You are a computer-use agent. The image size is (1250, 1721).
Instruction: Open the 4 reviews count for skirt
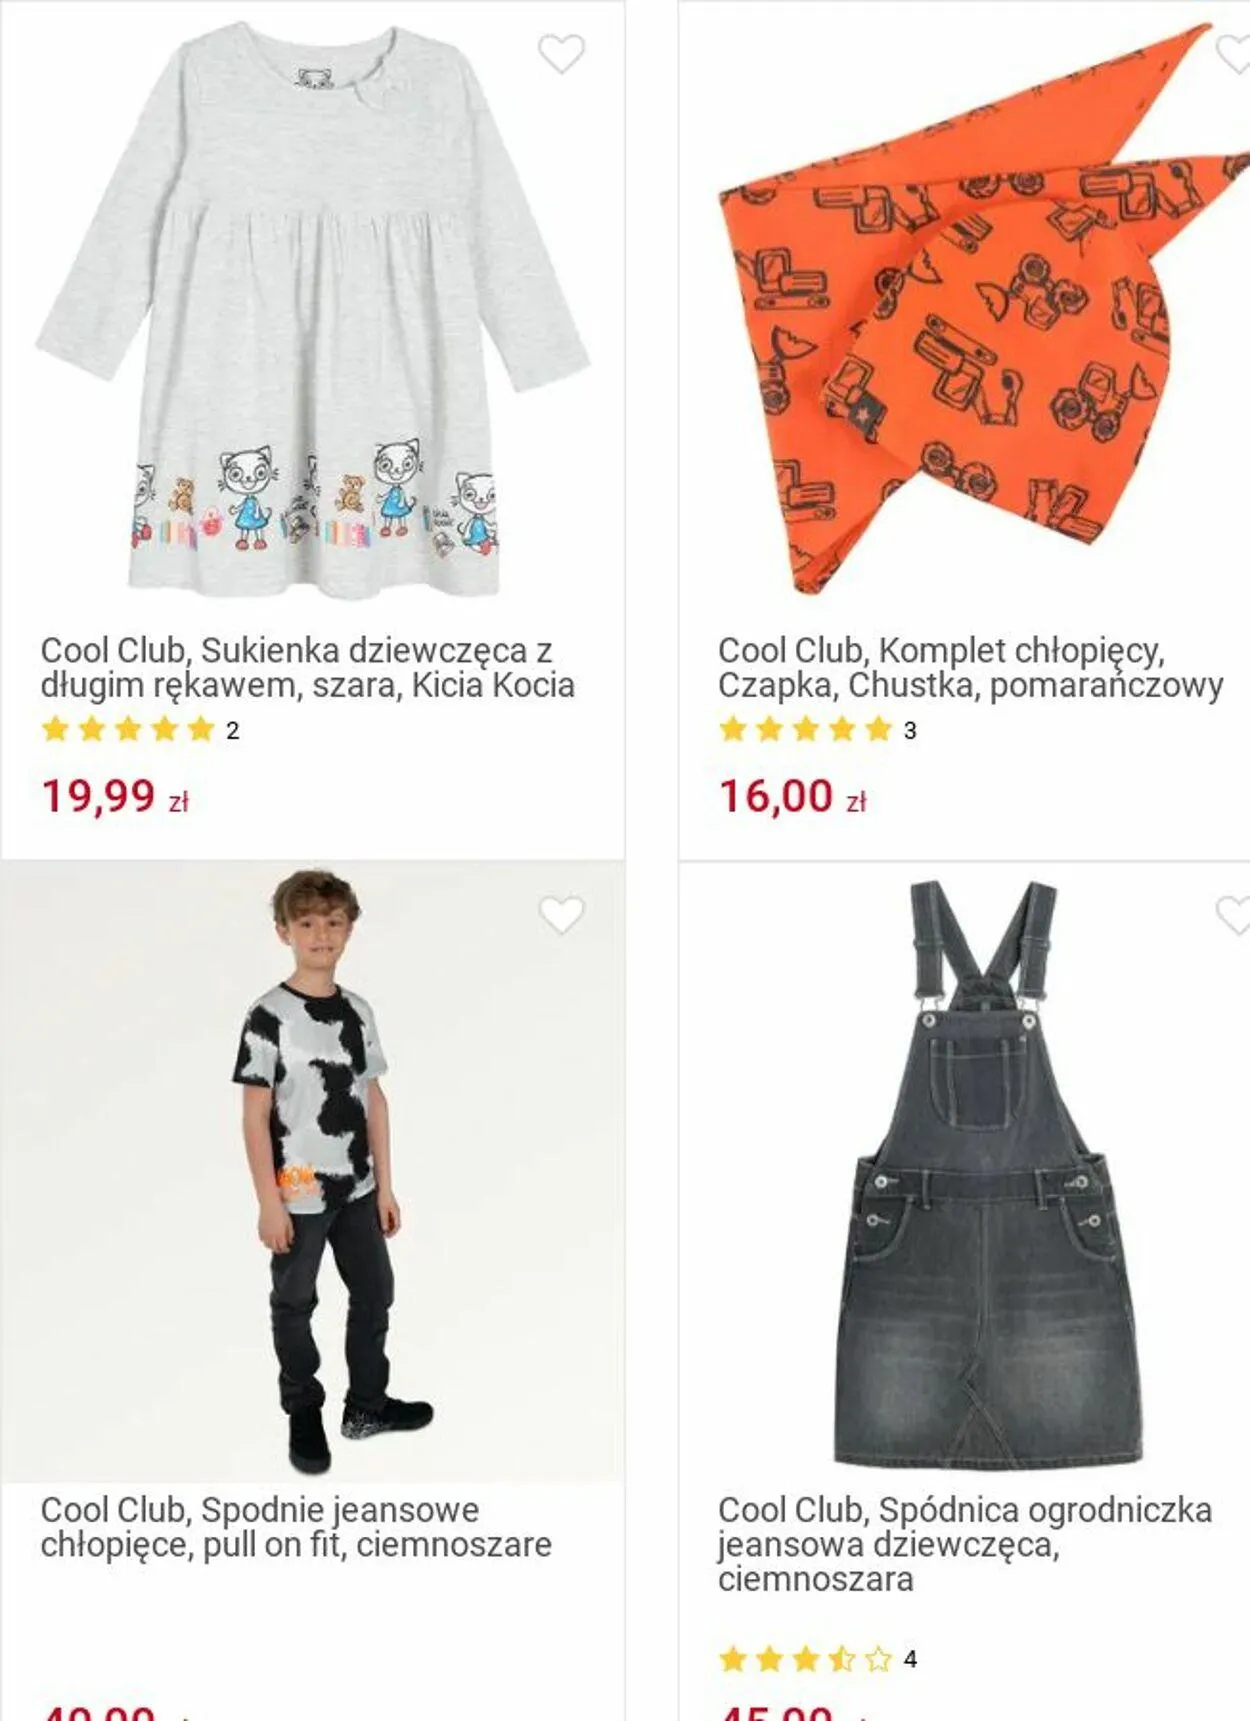[910, 1660]
